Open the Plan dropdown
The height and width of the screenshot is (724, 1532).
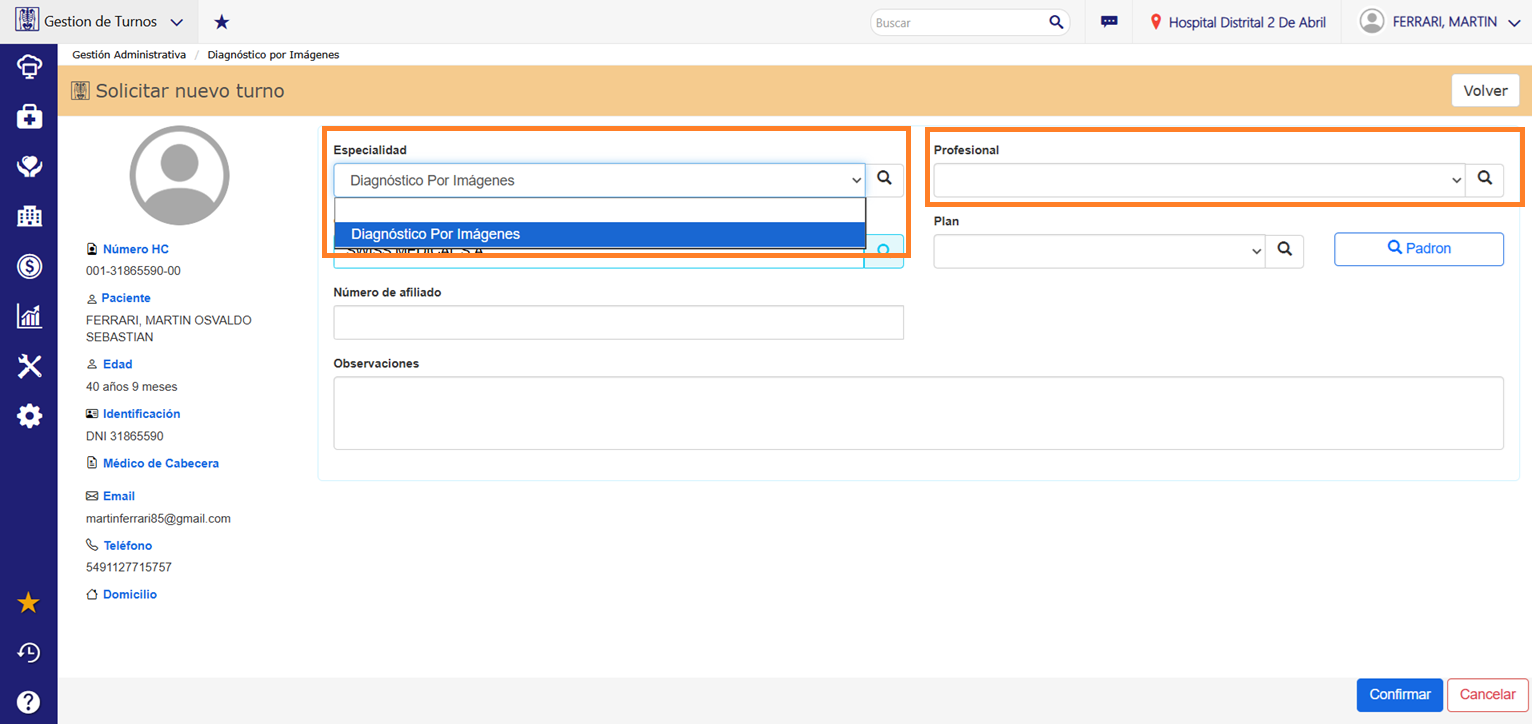coord(1100,251)
